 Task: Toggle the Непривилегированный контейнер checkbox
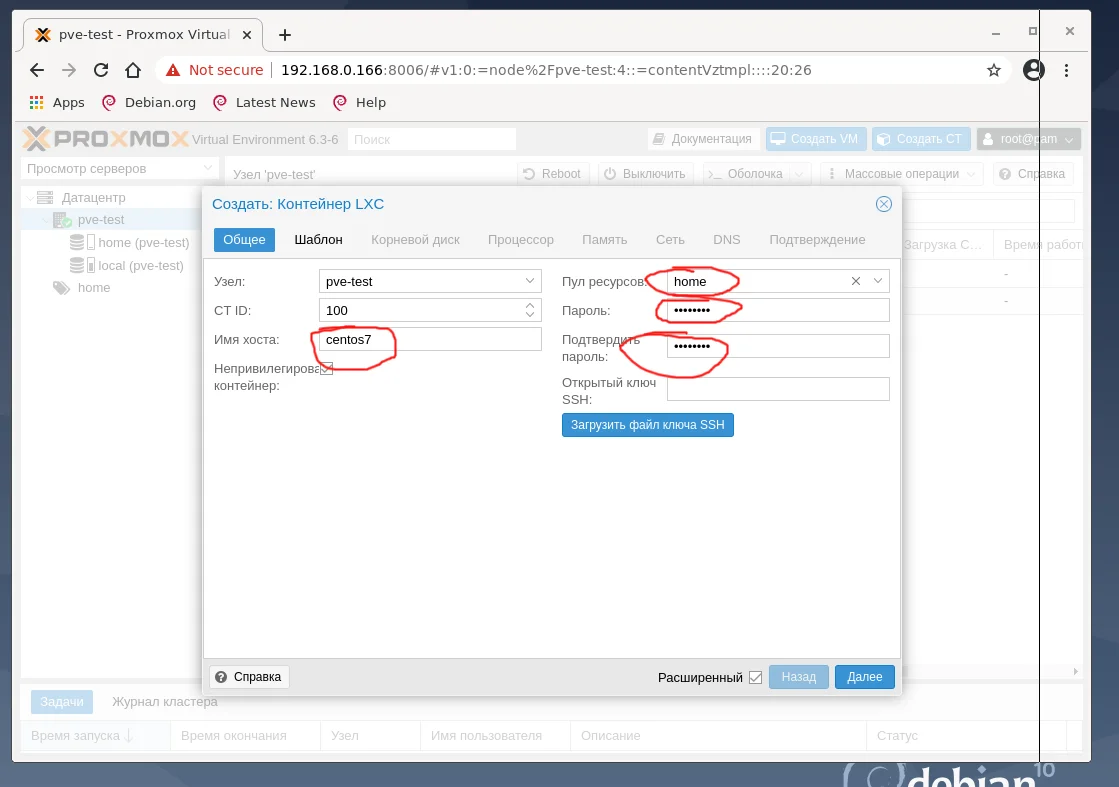326,368
